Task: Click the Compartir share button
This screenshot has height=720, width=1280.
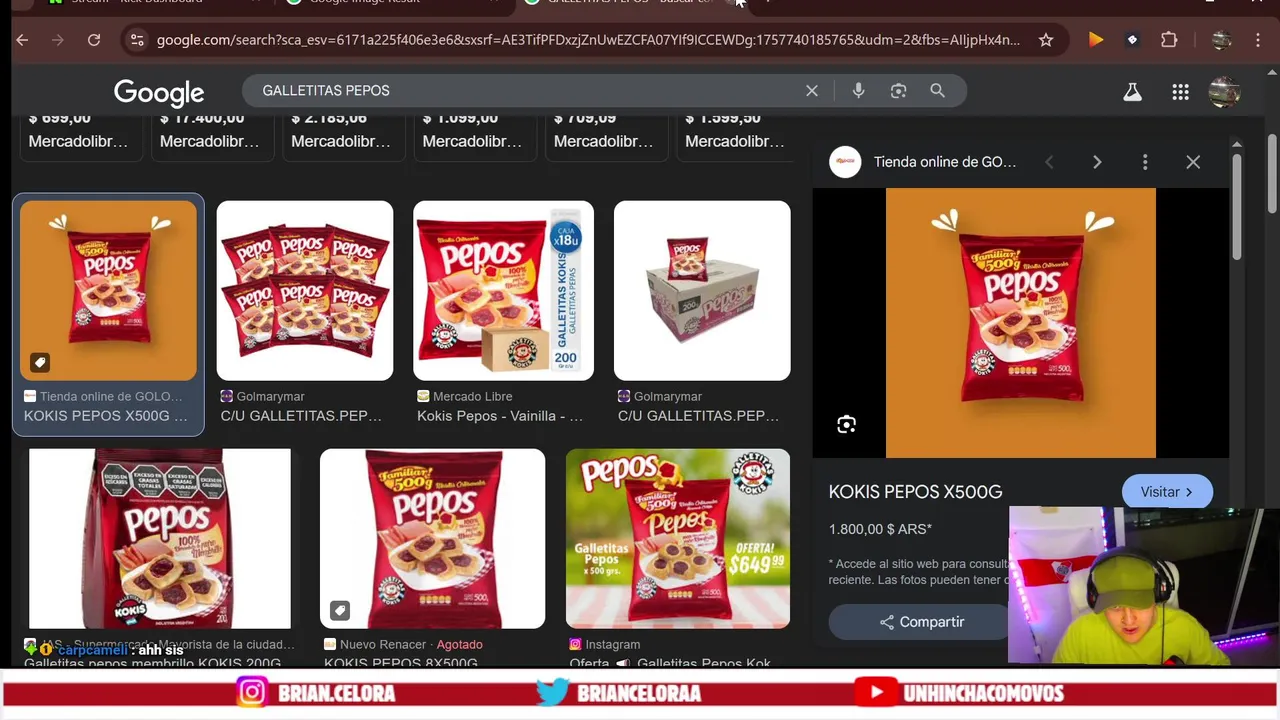Action: coord(921,622)
